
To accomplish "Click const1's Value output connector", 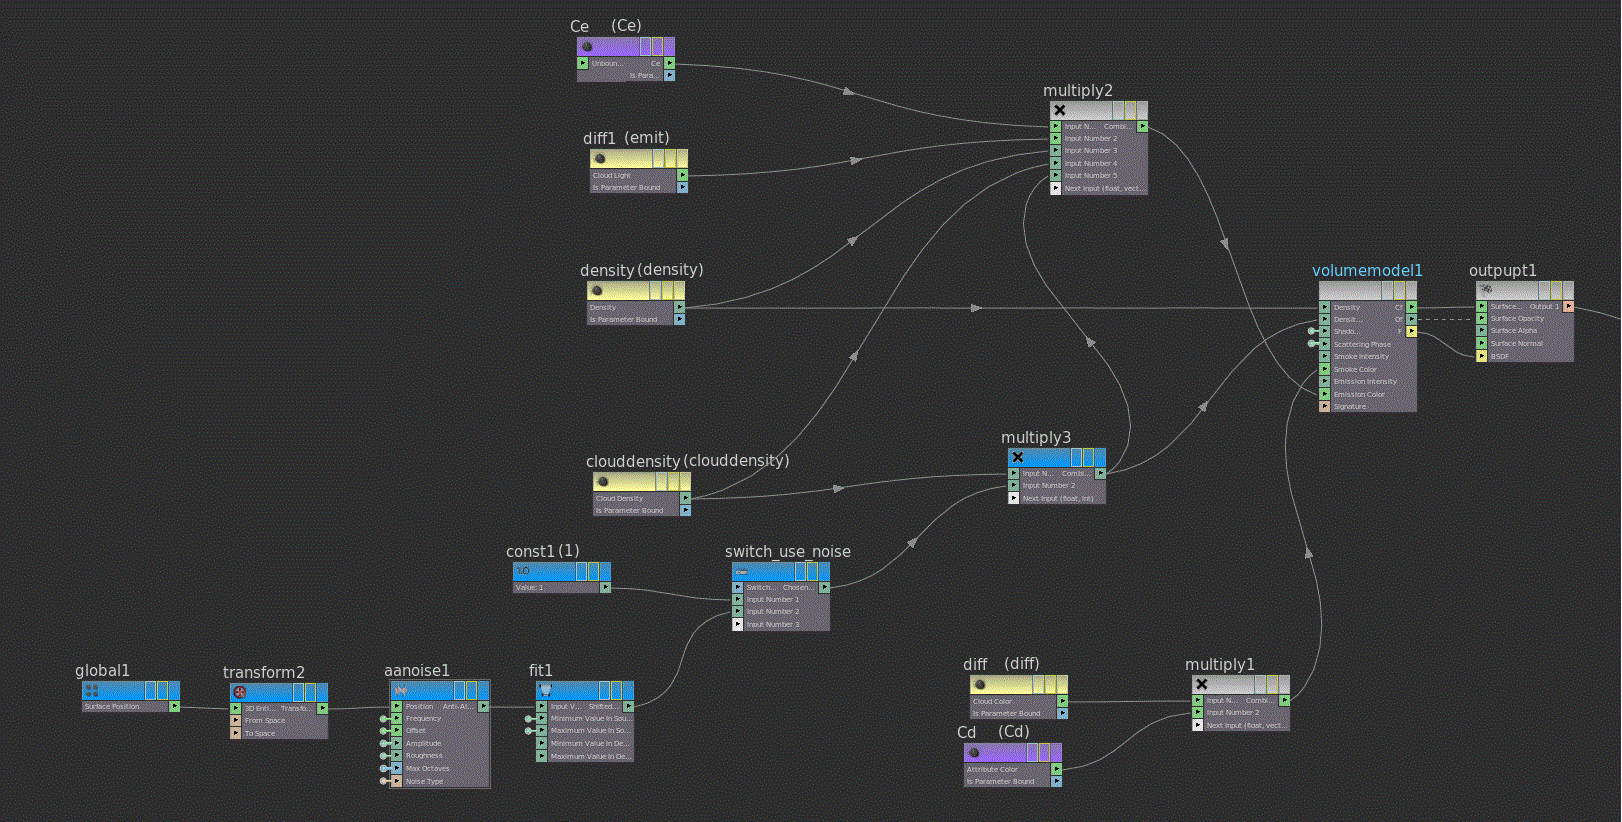I will tap(605, 588).
